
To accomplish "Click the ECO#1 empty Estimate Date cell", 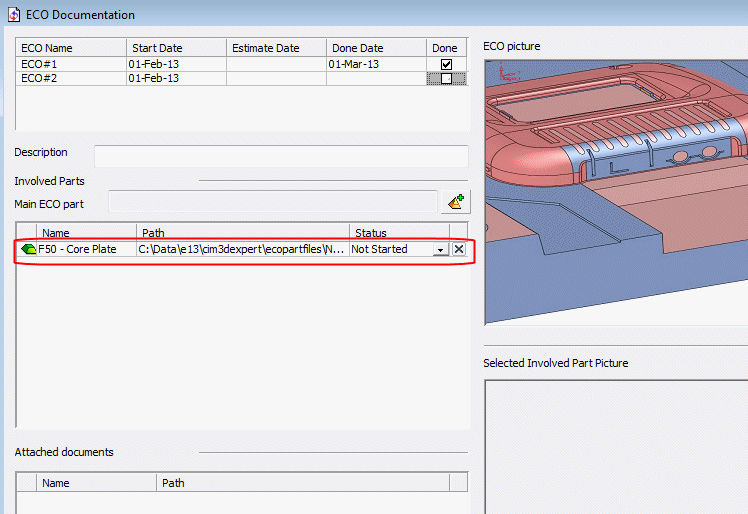I will tap(276, 64).
